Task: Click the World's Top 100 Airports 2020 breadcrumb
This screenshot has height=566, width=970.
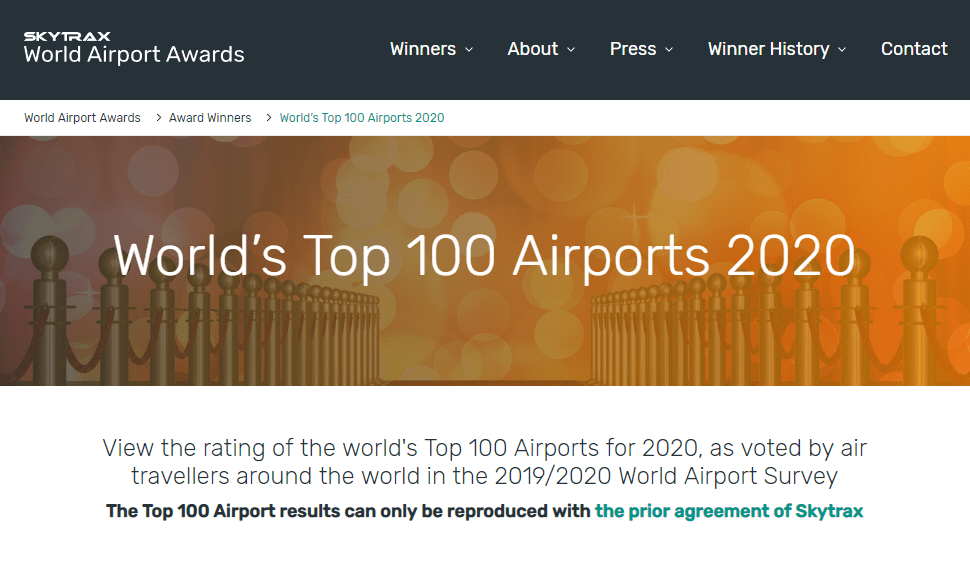Action: [361, 118]
